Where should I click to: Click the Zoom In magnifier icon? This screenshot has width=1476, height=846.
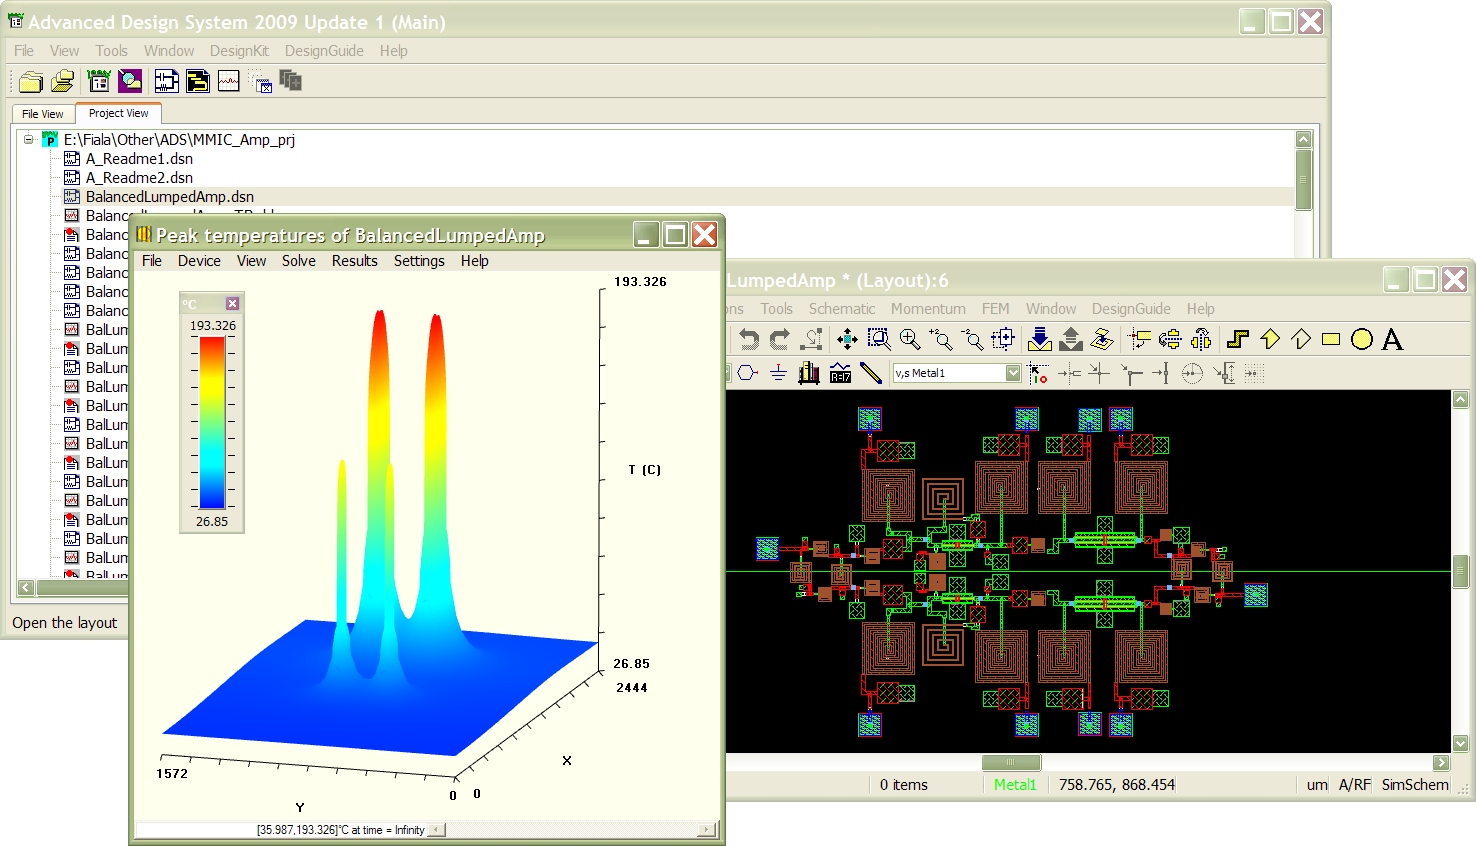tap(910, 340)
